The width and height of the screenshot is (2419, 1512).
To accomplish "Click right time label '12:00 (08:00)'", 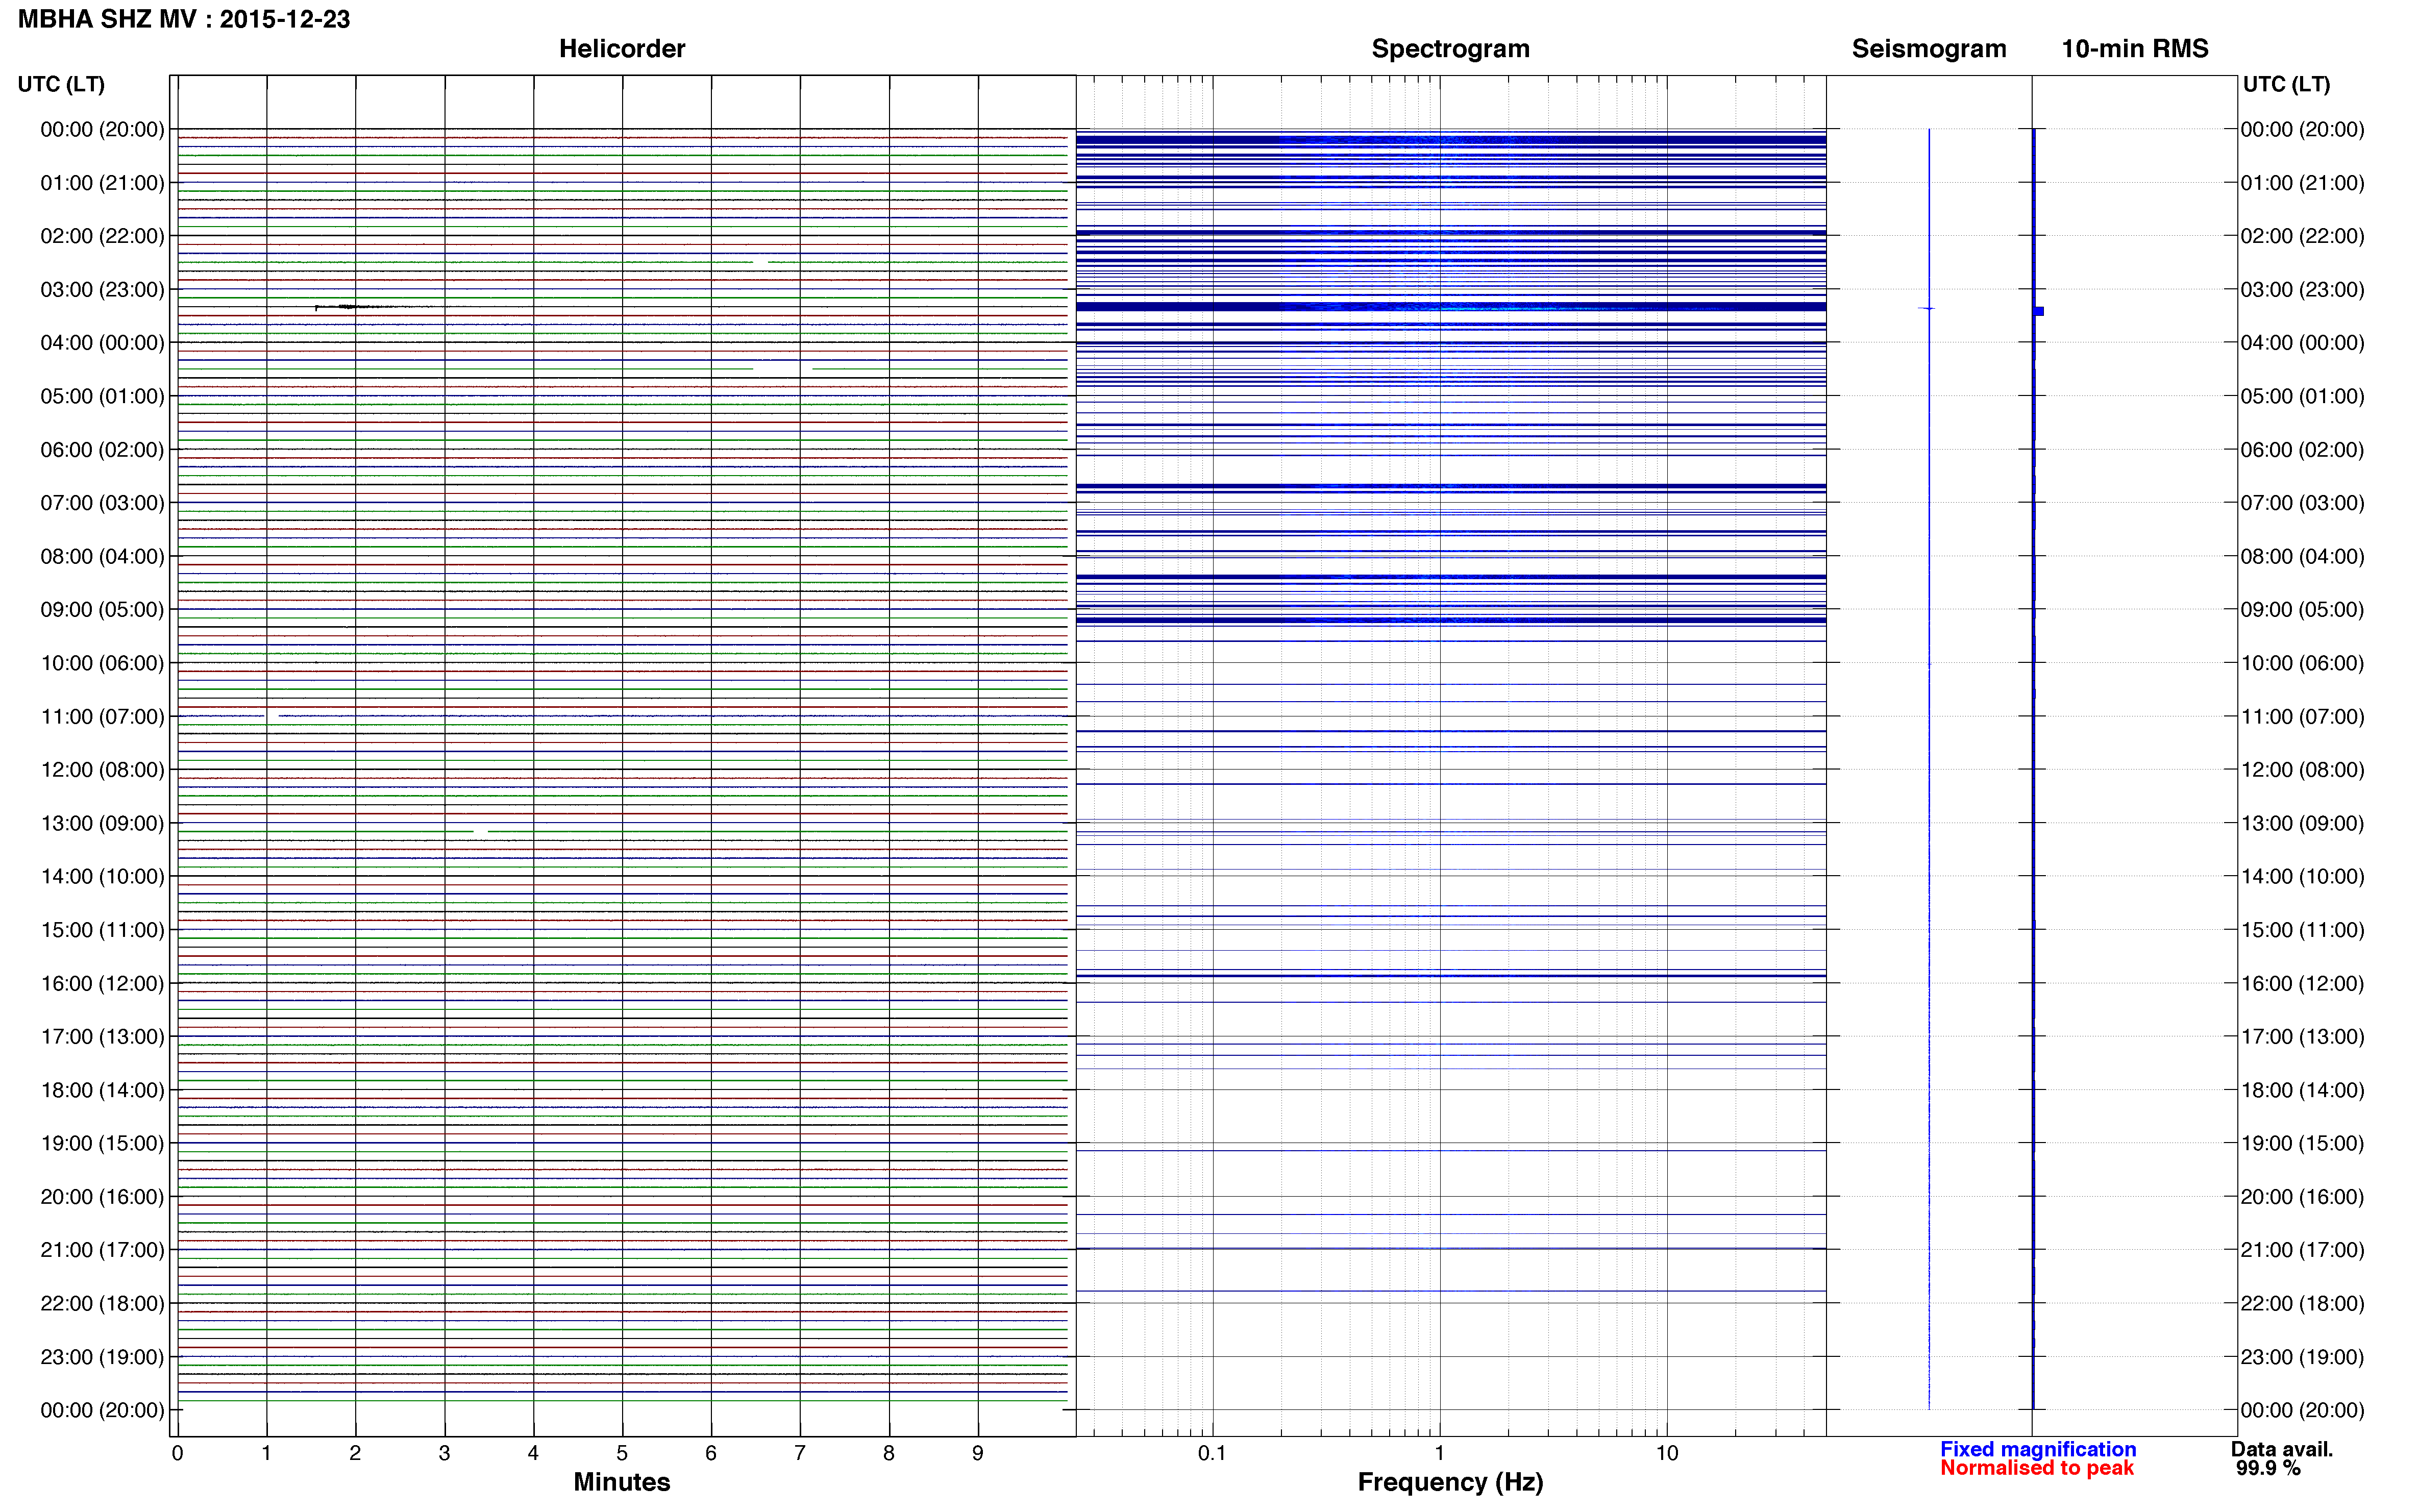I will (2302, 769).
